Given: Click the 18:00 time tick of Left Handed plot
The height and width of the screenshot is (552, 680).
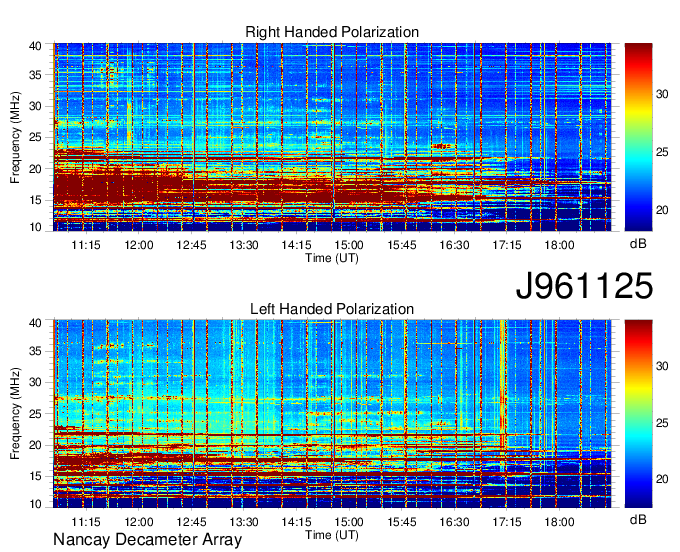Looking at the screenshot, I should pos(559,522).
